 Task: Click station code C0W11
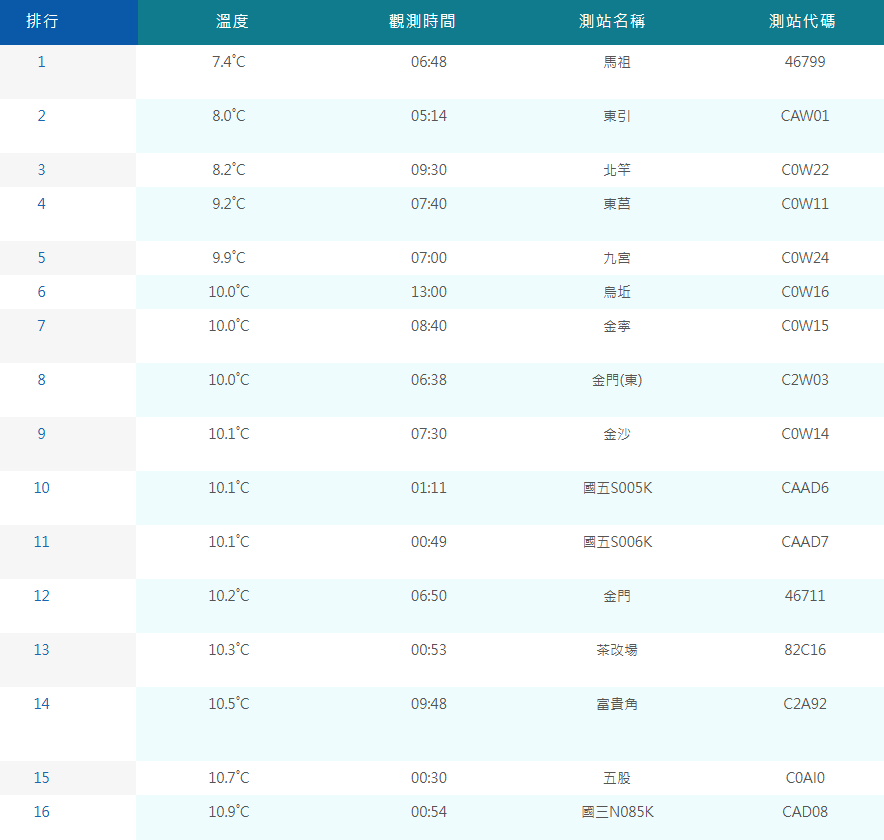pos(805,204)
